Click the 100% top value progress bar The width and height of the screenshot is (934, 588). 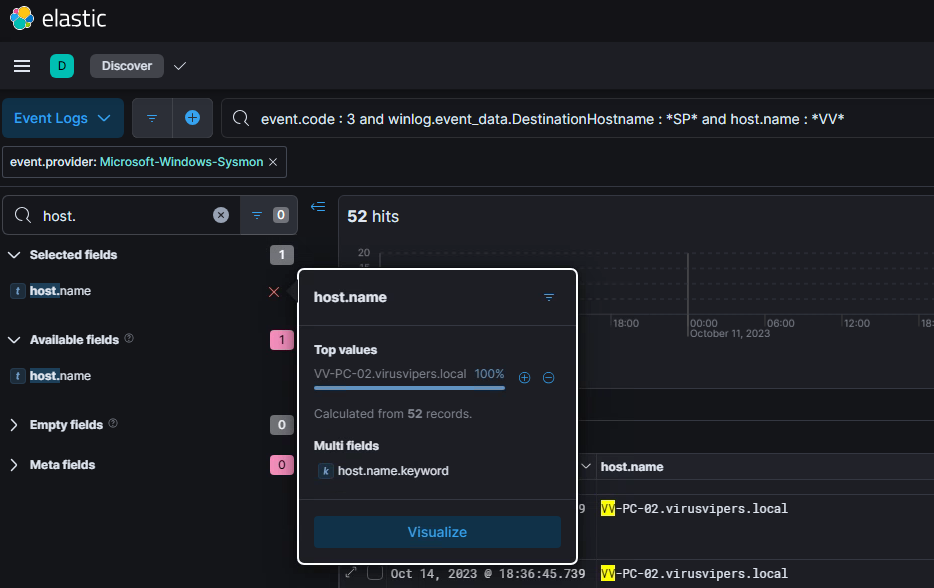tap(409, 388)
